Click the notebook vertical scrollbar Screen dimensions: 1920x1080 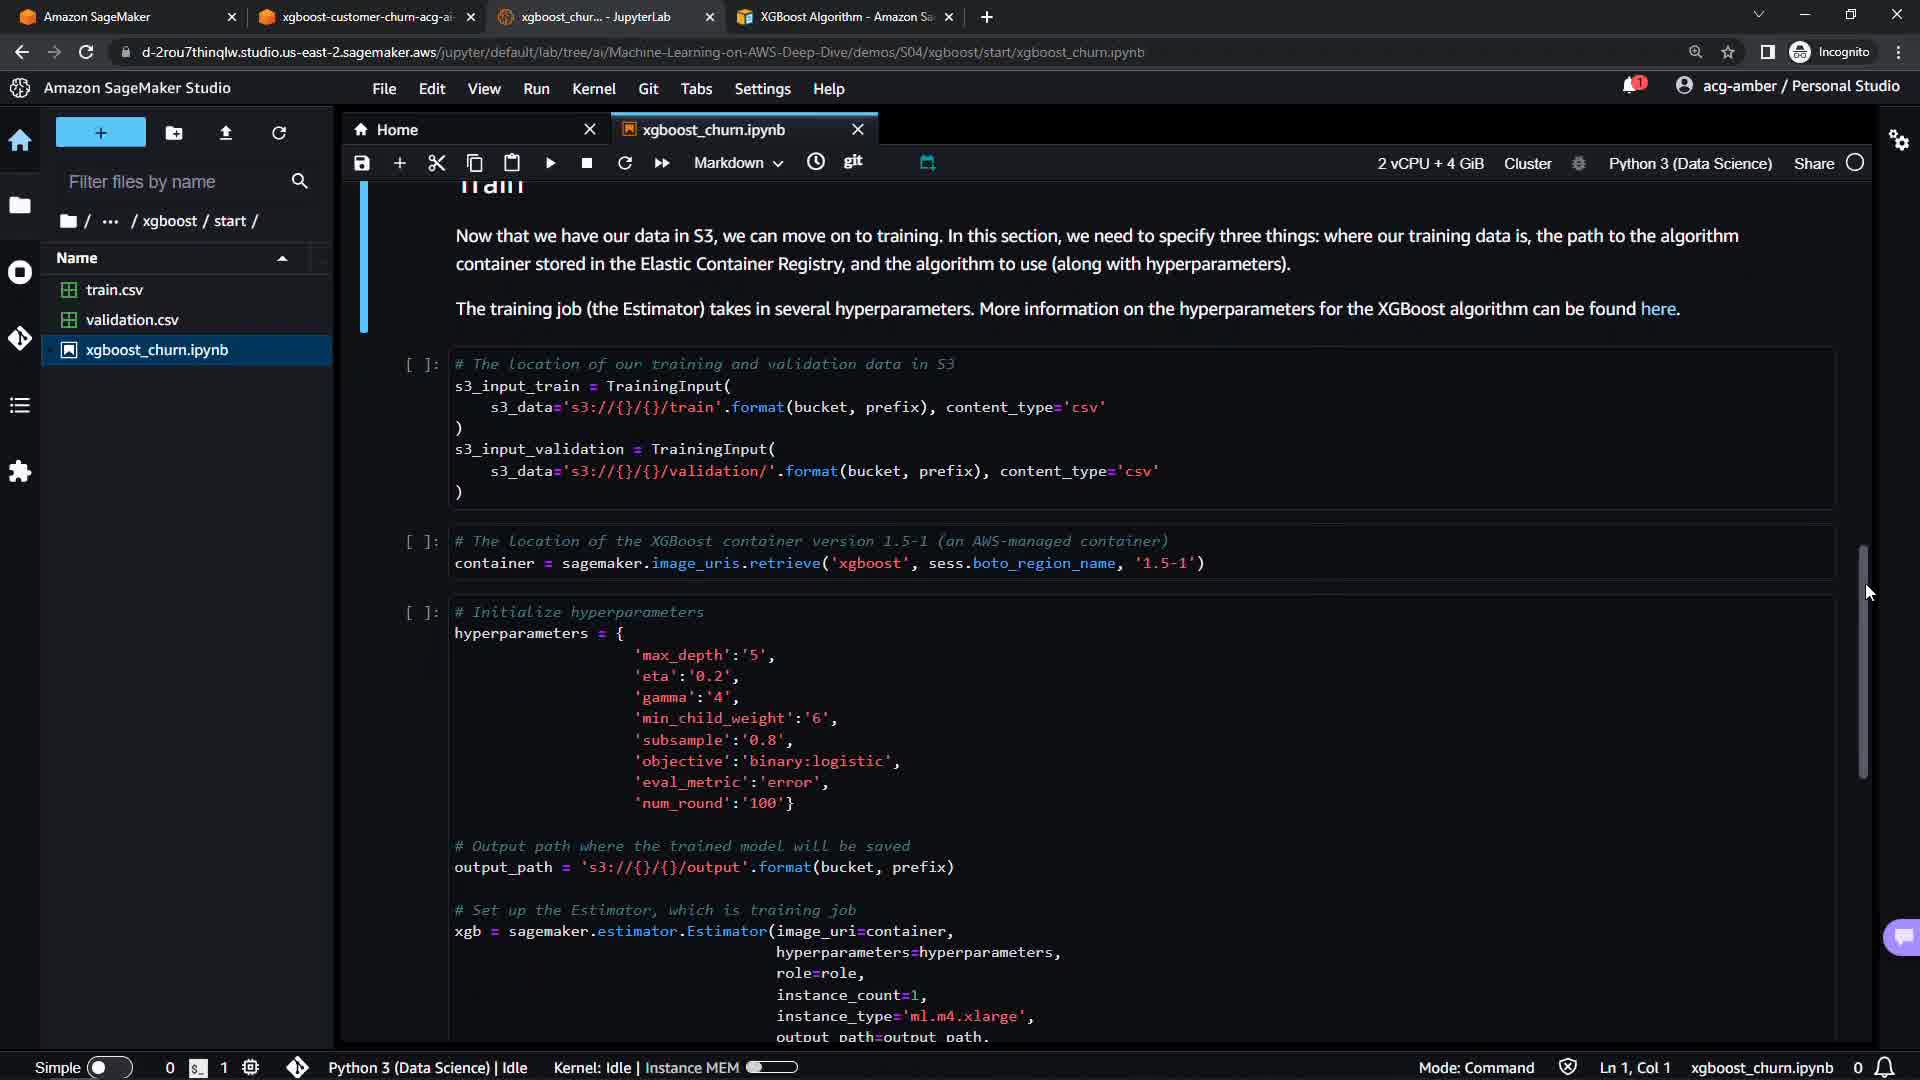1863,660
